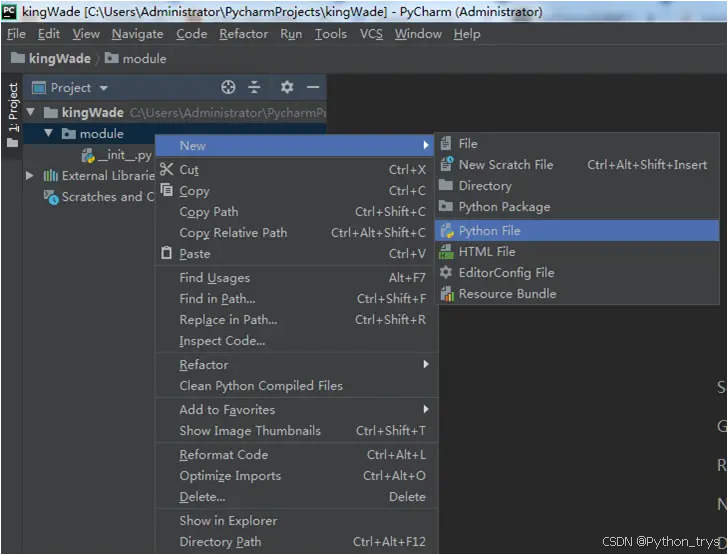Click the Paste clipboard icon
Image resolution: width=728 pixels, height=555 pixels.
[166, 253]
